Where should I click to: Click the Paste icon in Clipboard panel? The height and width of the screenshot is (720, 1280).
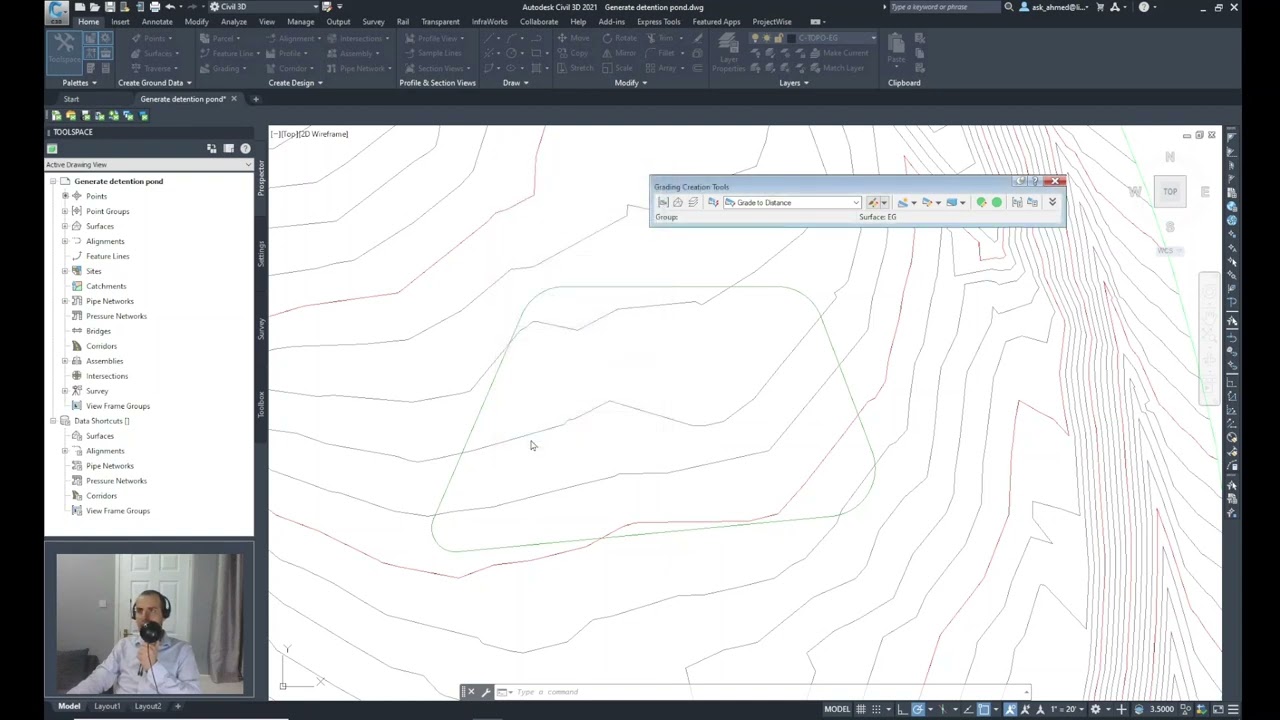tap(896, 48)
